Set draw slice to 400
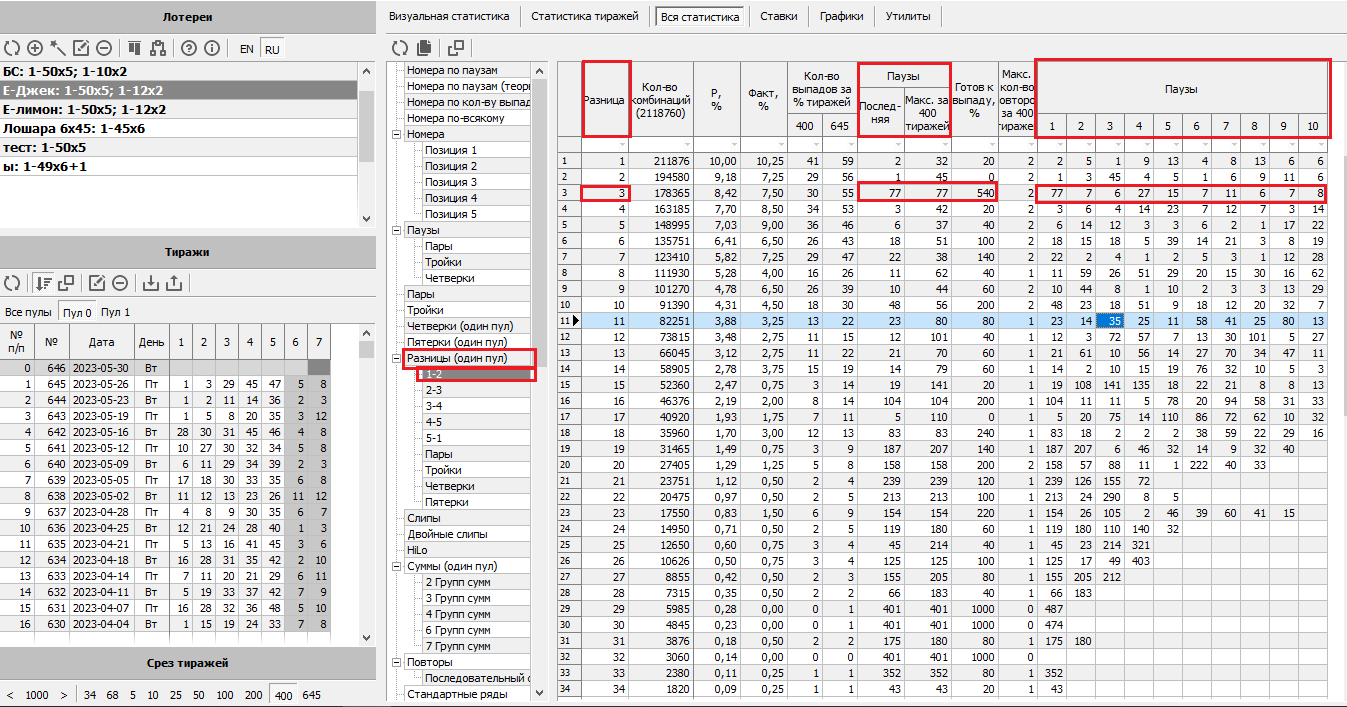The width and height of the screenshot is (1347, 707). (x=284, y=694)
